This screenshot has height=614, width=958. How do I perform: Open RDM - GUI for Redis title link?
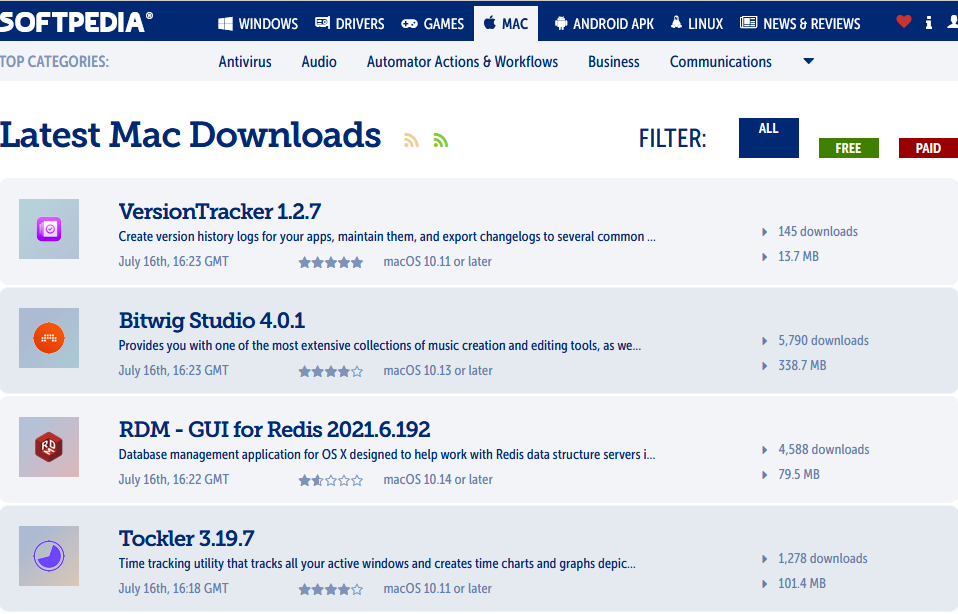[x=274, y=429]
